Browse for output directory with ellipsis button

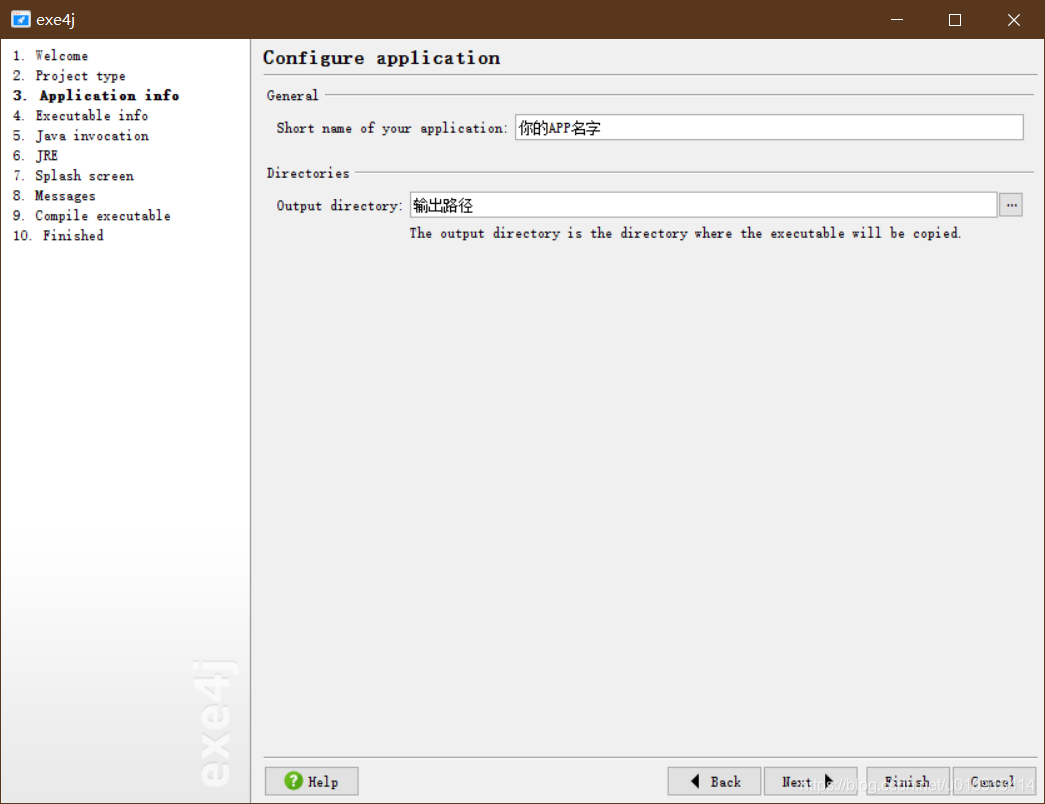(1011, 205)
